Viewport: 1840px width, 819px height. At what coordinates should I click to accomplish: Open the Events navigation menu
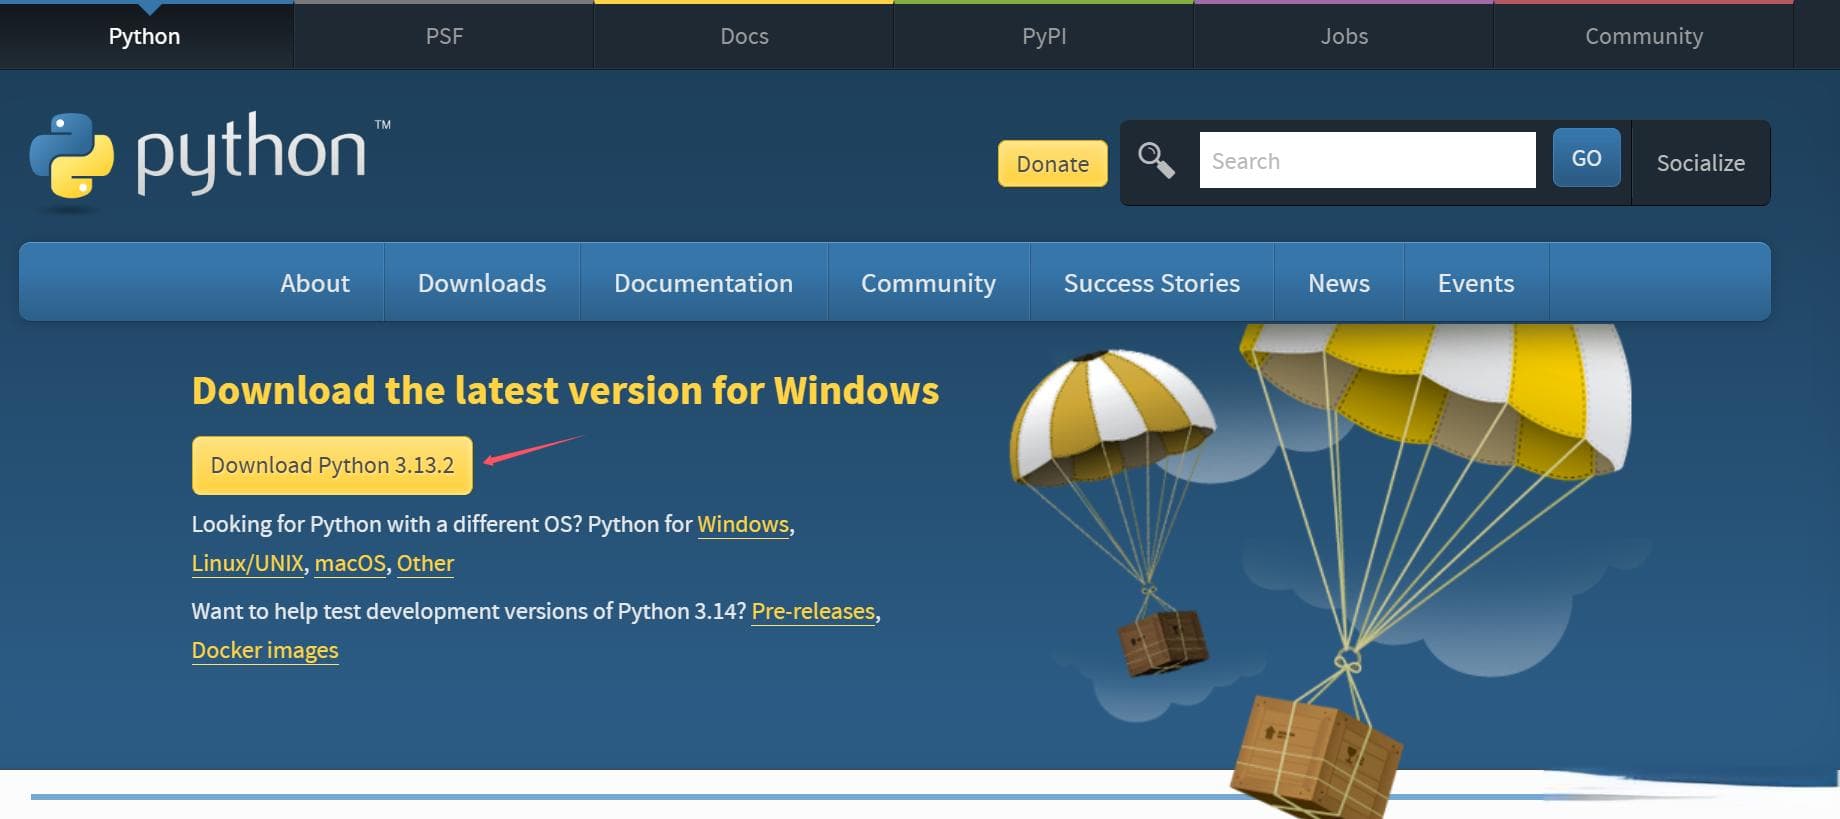(x=1476, y=283)
